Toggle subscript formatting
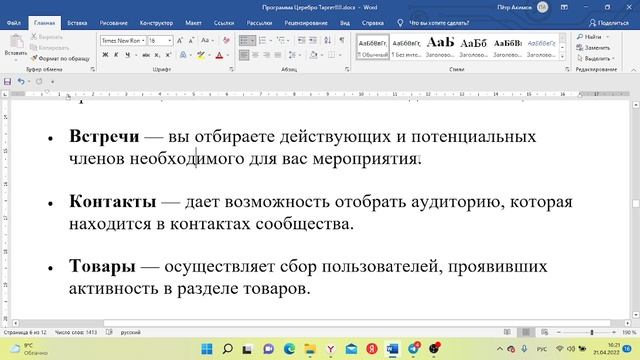 [157, 55]
